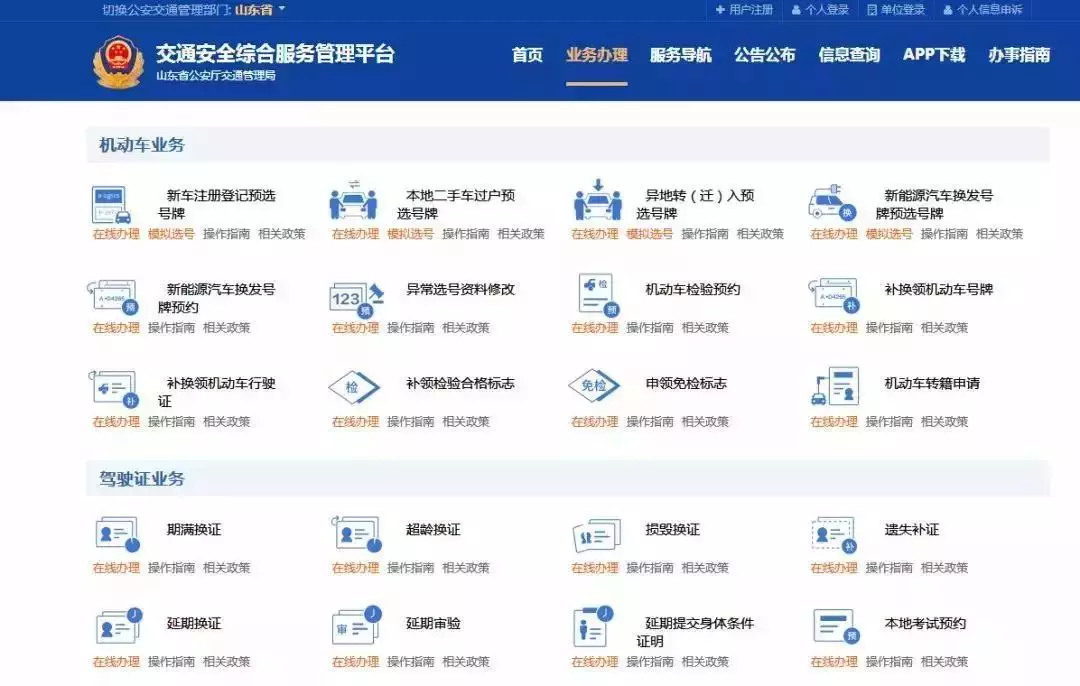Click the 用户注册 link in top bar
The image size is (1080, 686).
745,10
